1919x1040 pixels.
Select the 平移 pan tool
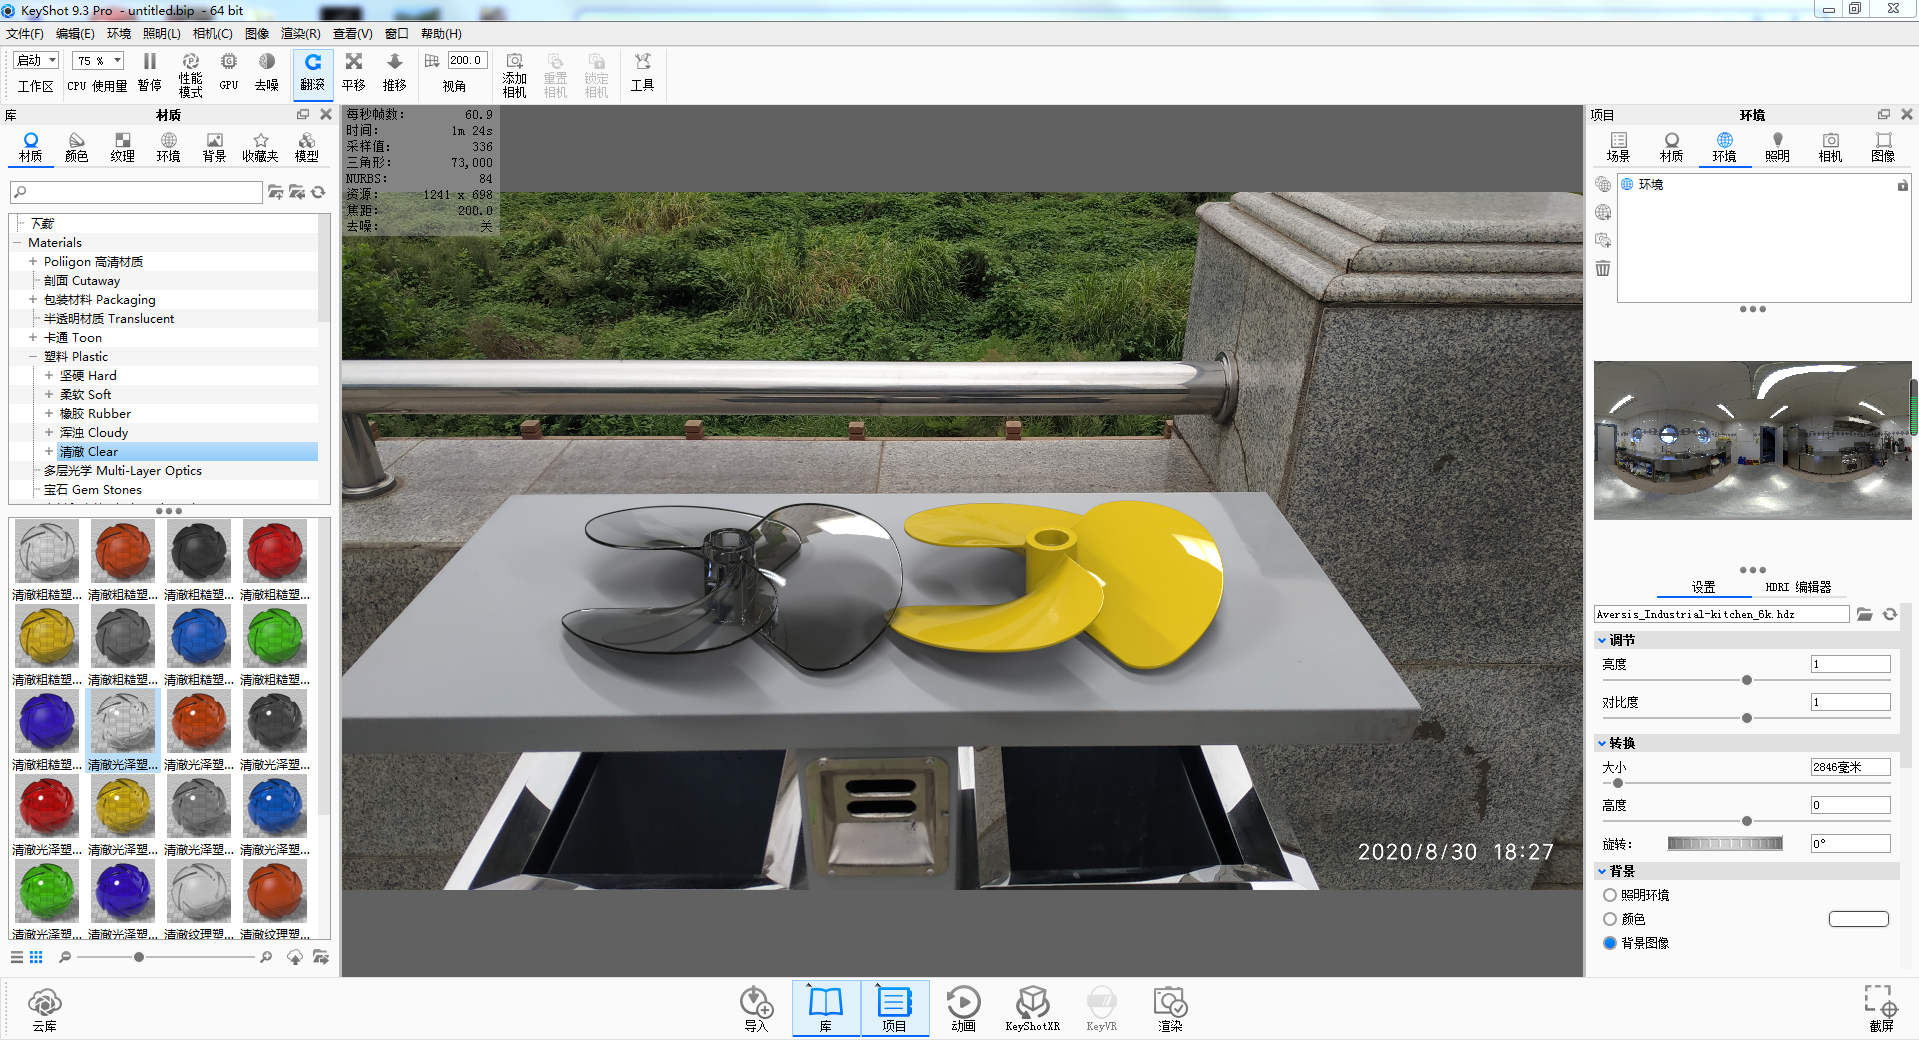(x=354, y=73)
